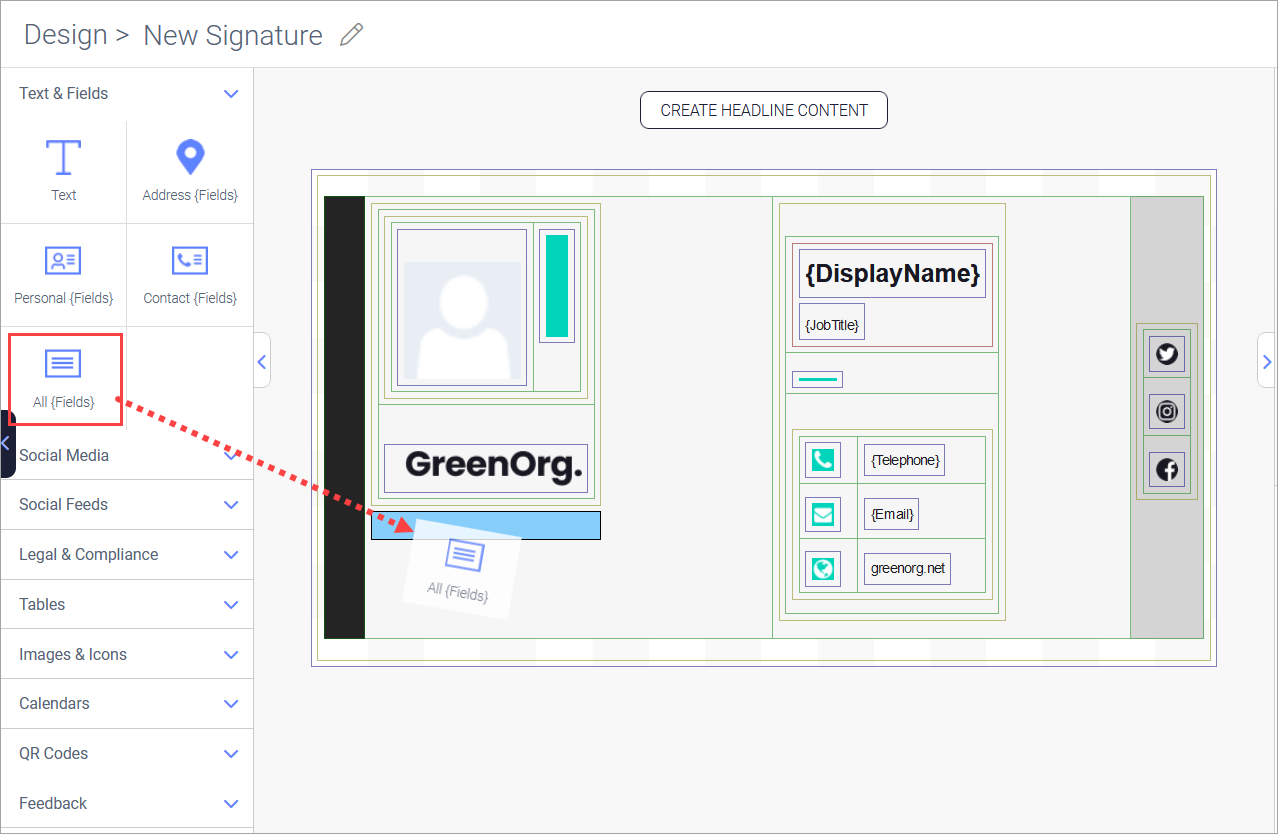Select the {DisplayName} placeholder field
Screen dimensions: 1278x834
coord(891,273)
